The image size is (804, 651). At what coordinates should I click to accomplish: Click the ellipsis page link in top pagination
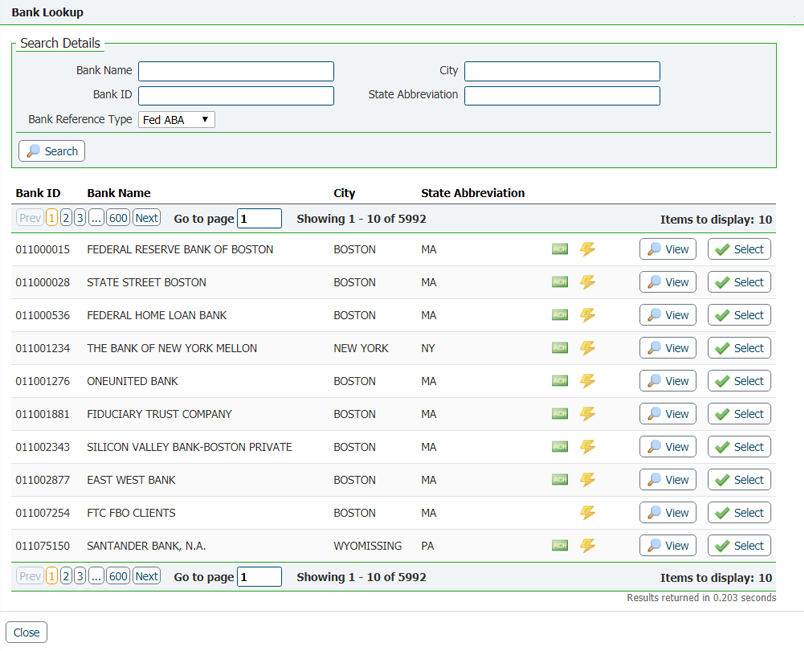96,218
